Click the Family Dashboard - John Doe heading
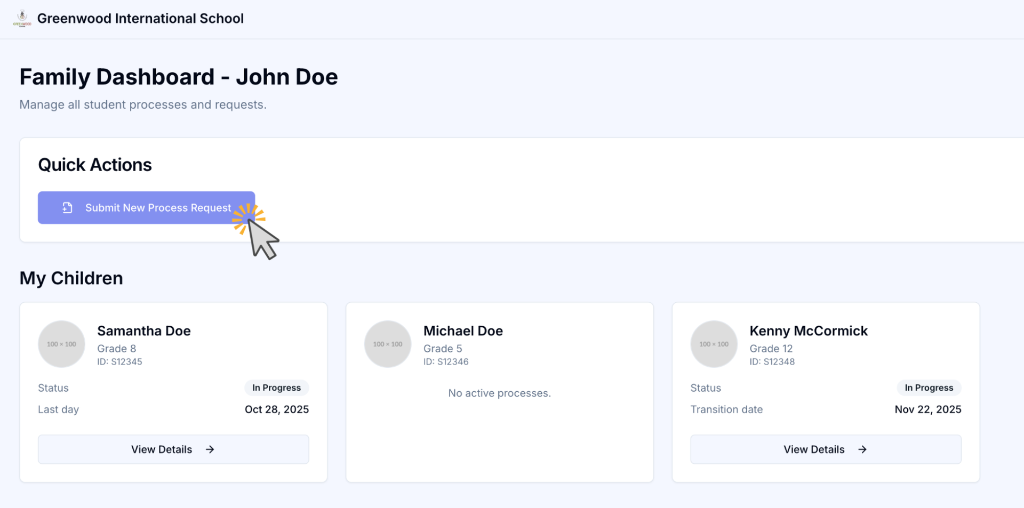 coord(179,77)
